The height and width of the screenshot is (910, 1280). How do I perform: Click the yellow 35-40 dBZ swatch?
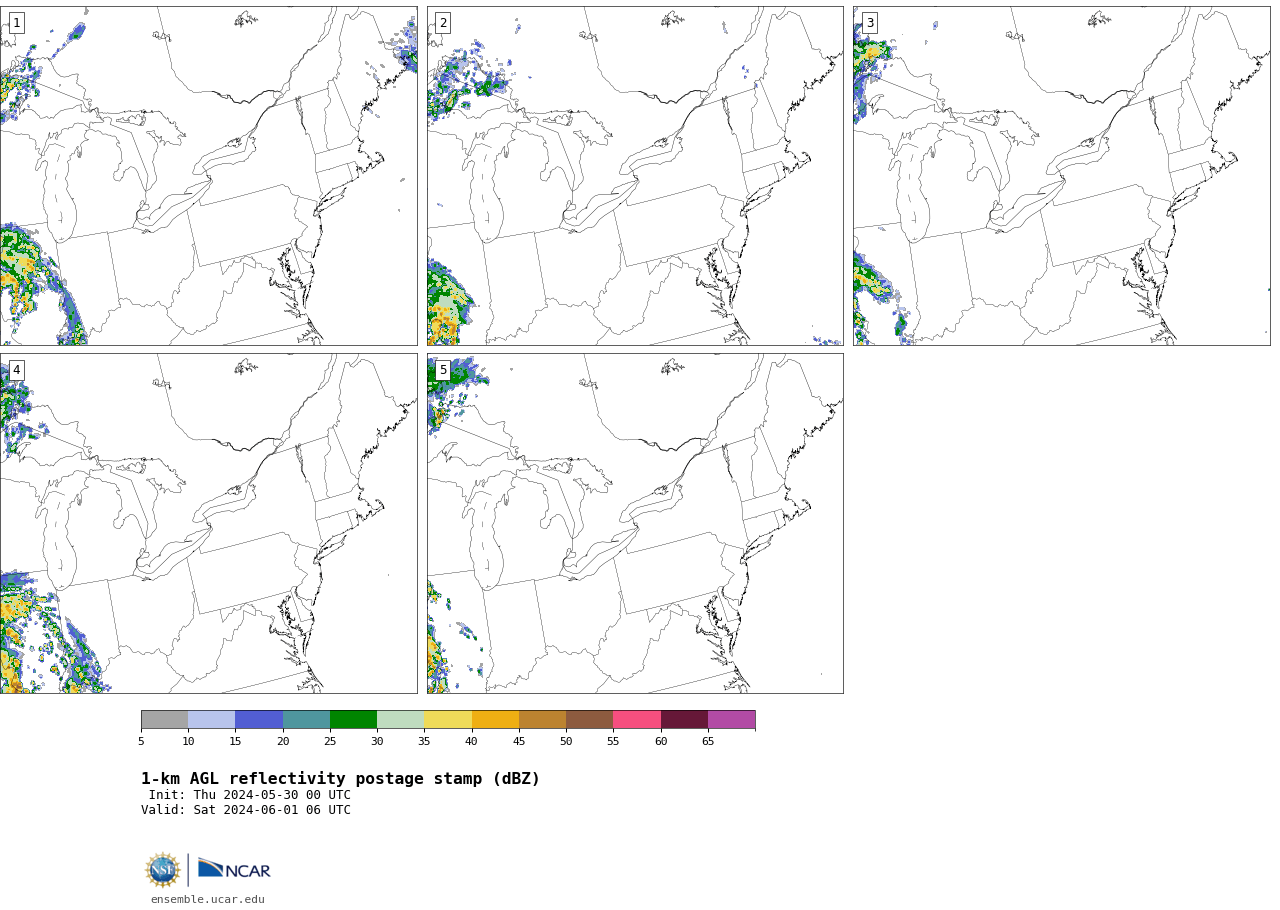(448, 720)
